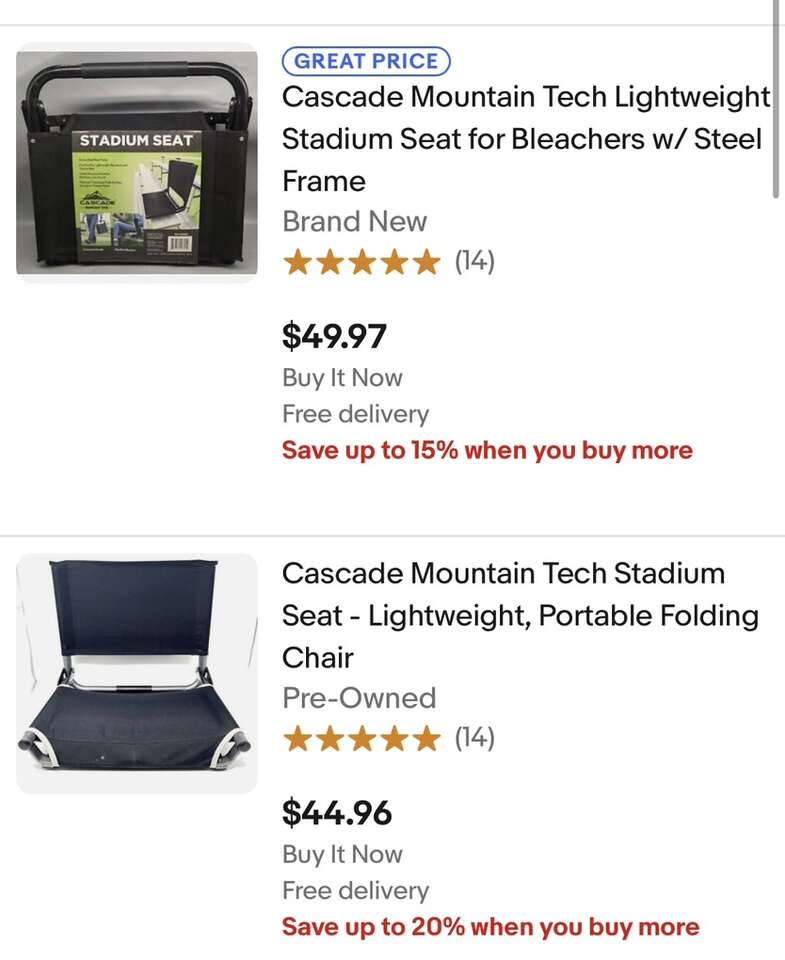Click Save up to 15% when you buy more
This screenshot has height=960, width=785.
[487, 451]
